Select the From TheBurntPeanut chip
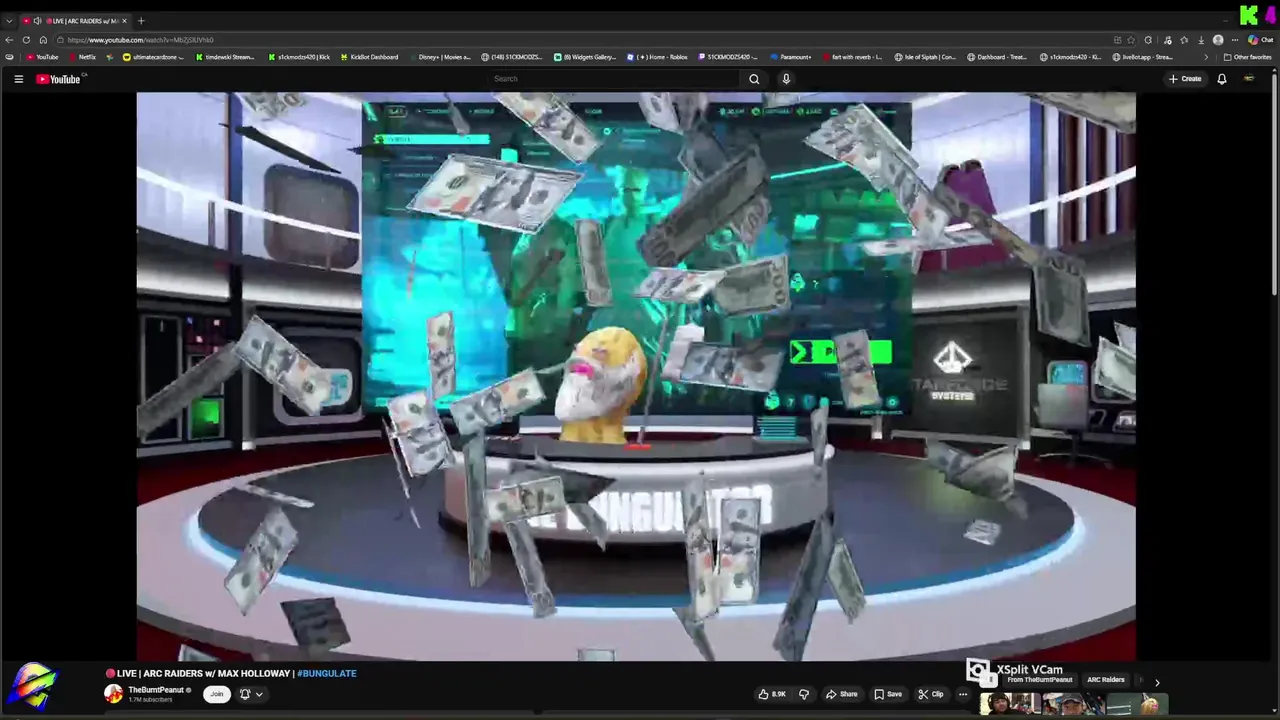Viewport: 1280px width, 720px height. 1040,680
